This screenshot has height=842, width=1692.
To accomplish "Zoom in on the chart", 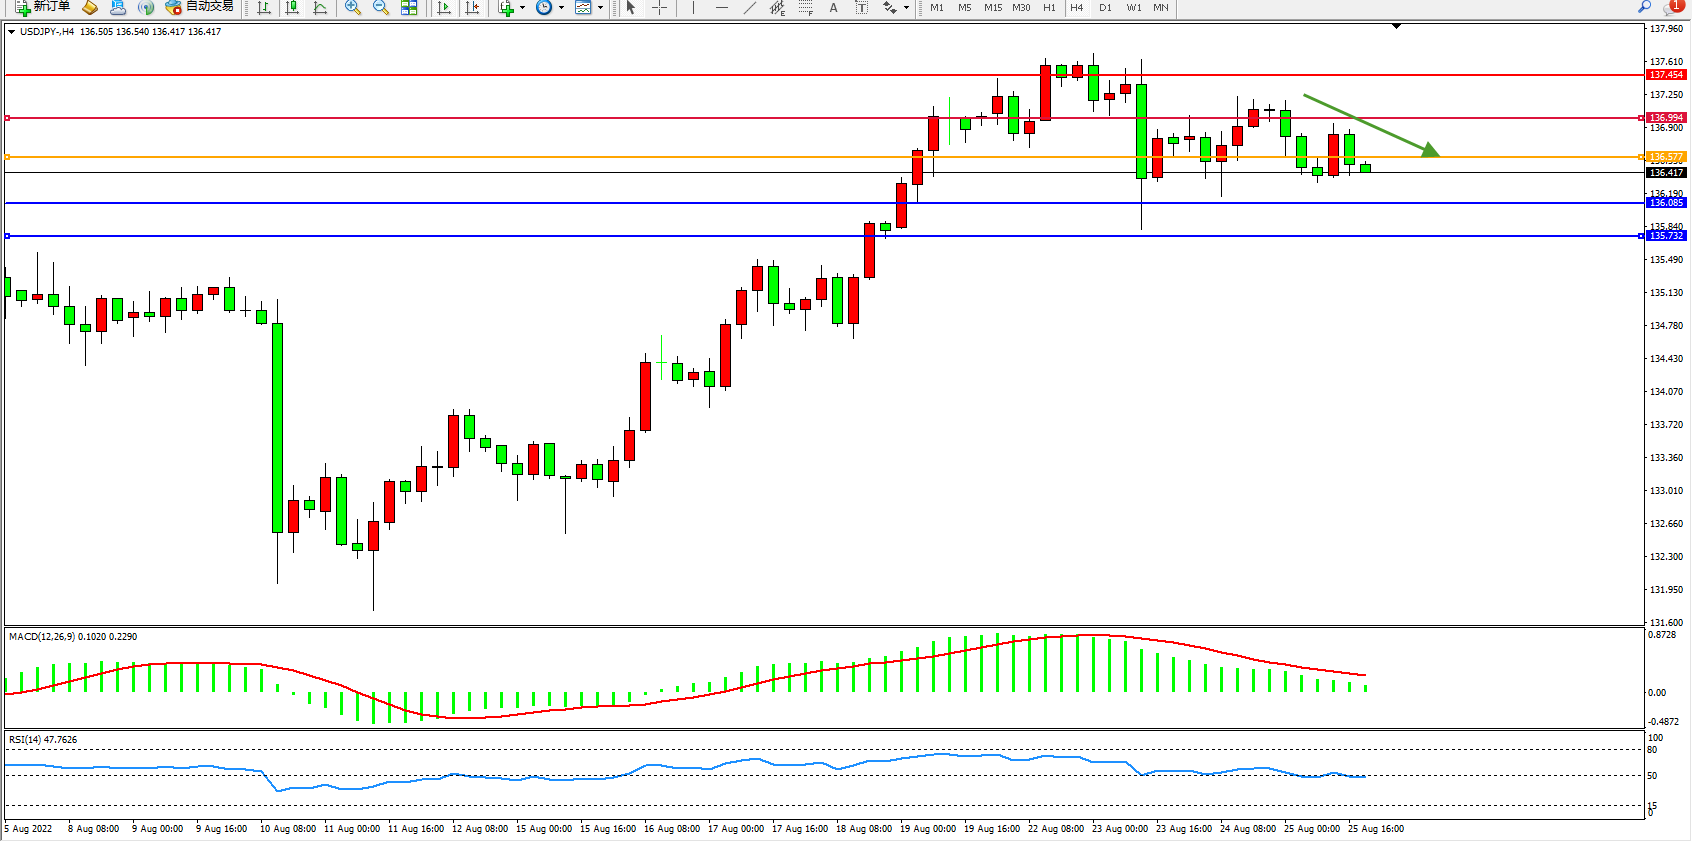I will click(x=352, y=8).
